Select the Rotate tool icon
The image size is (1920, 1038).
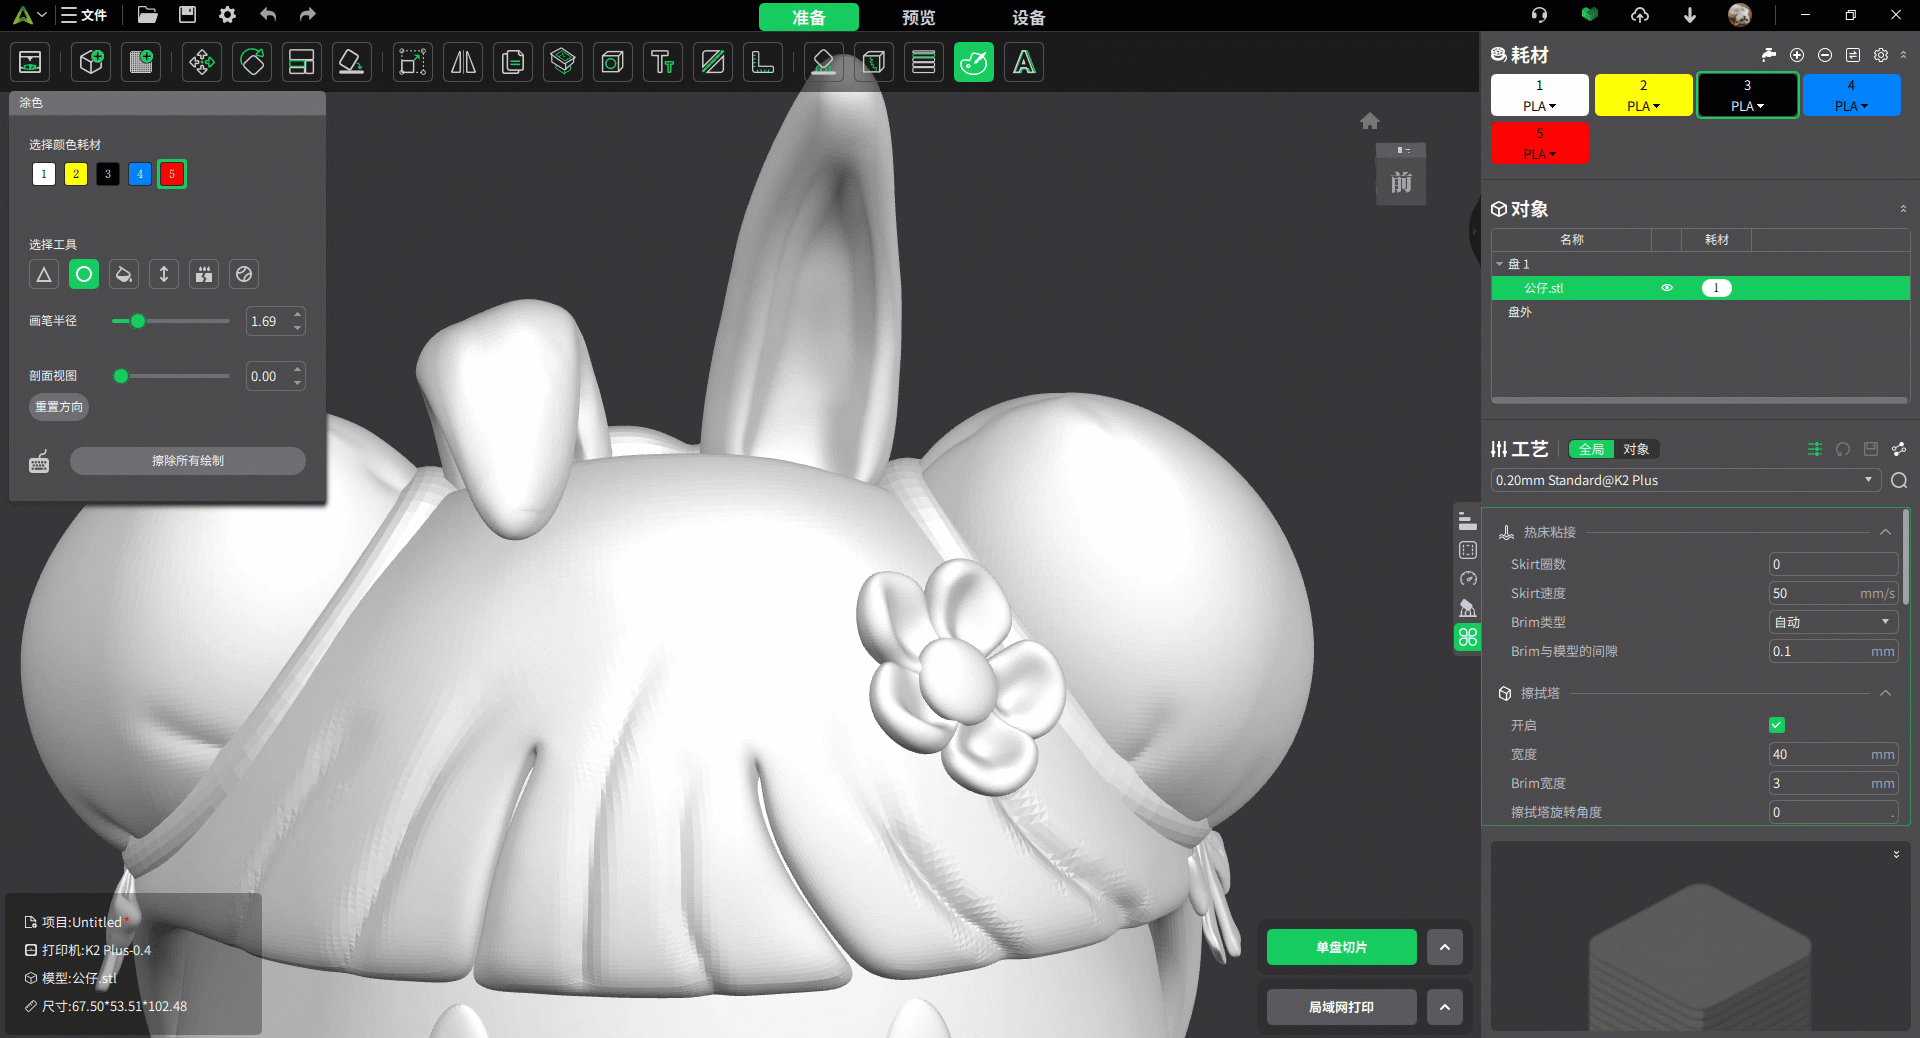coord(252,62)
